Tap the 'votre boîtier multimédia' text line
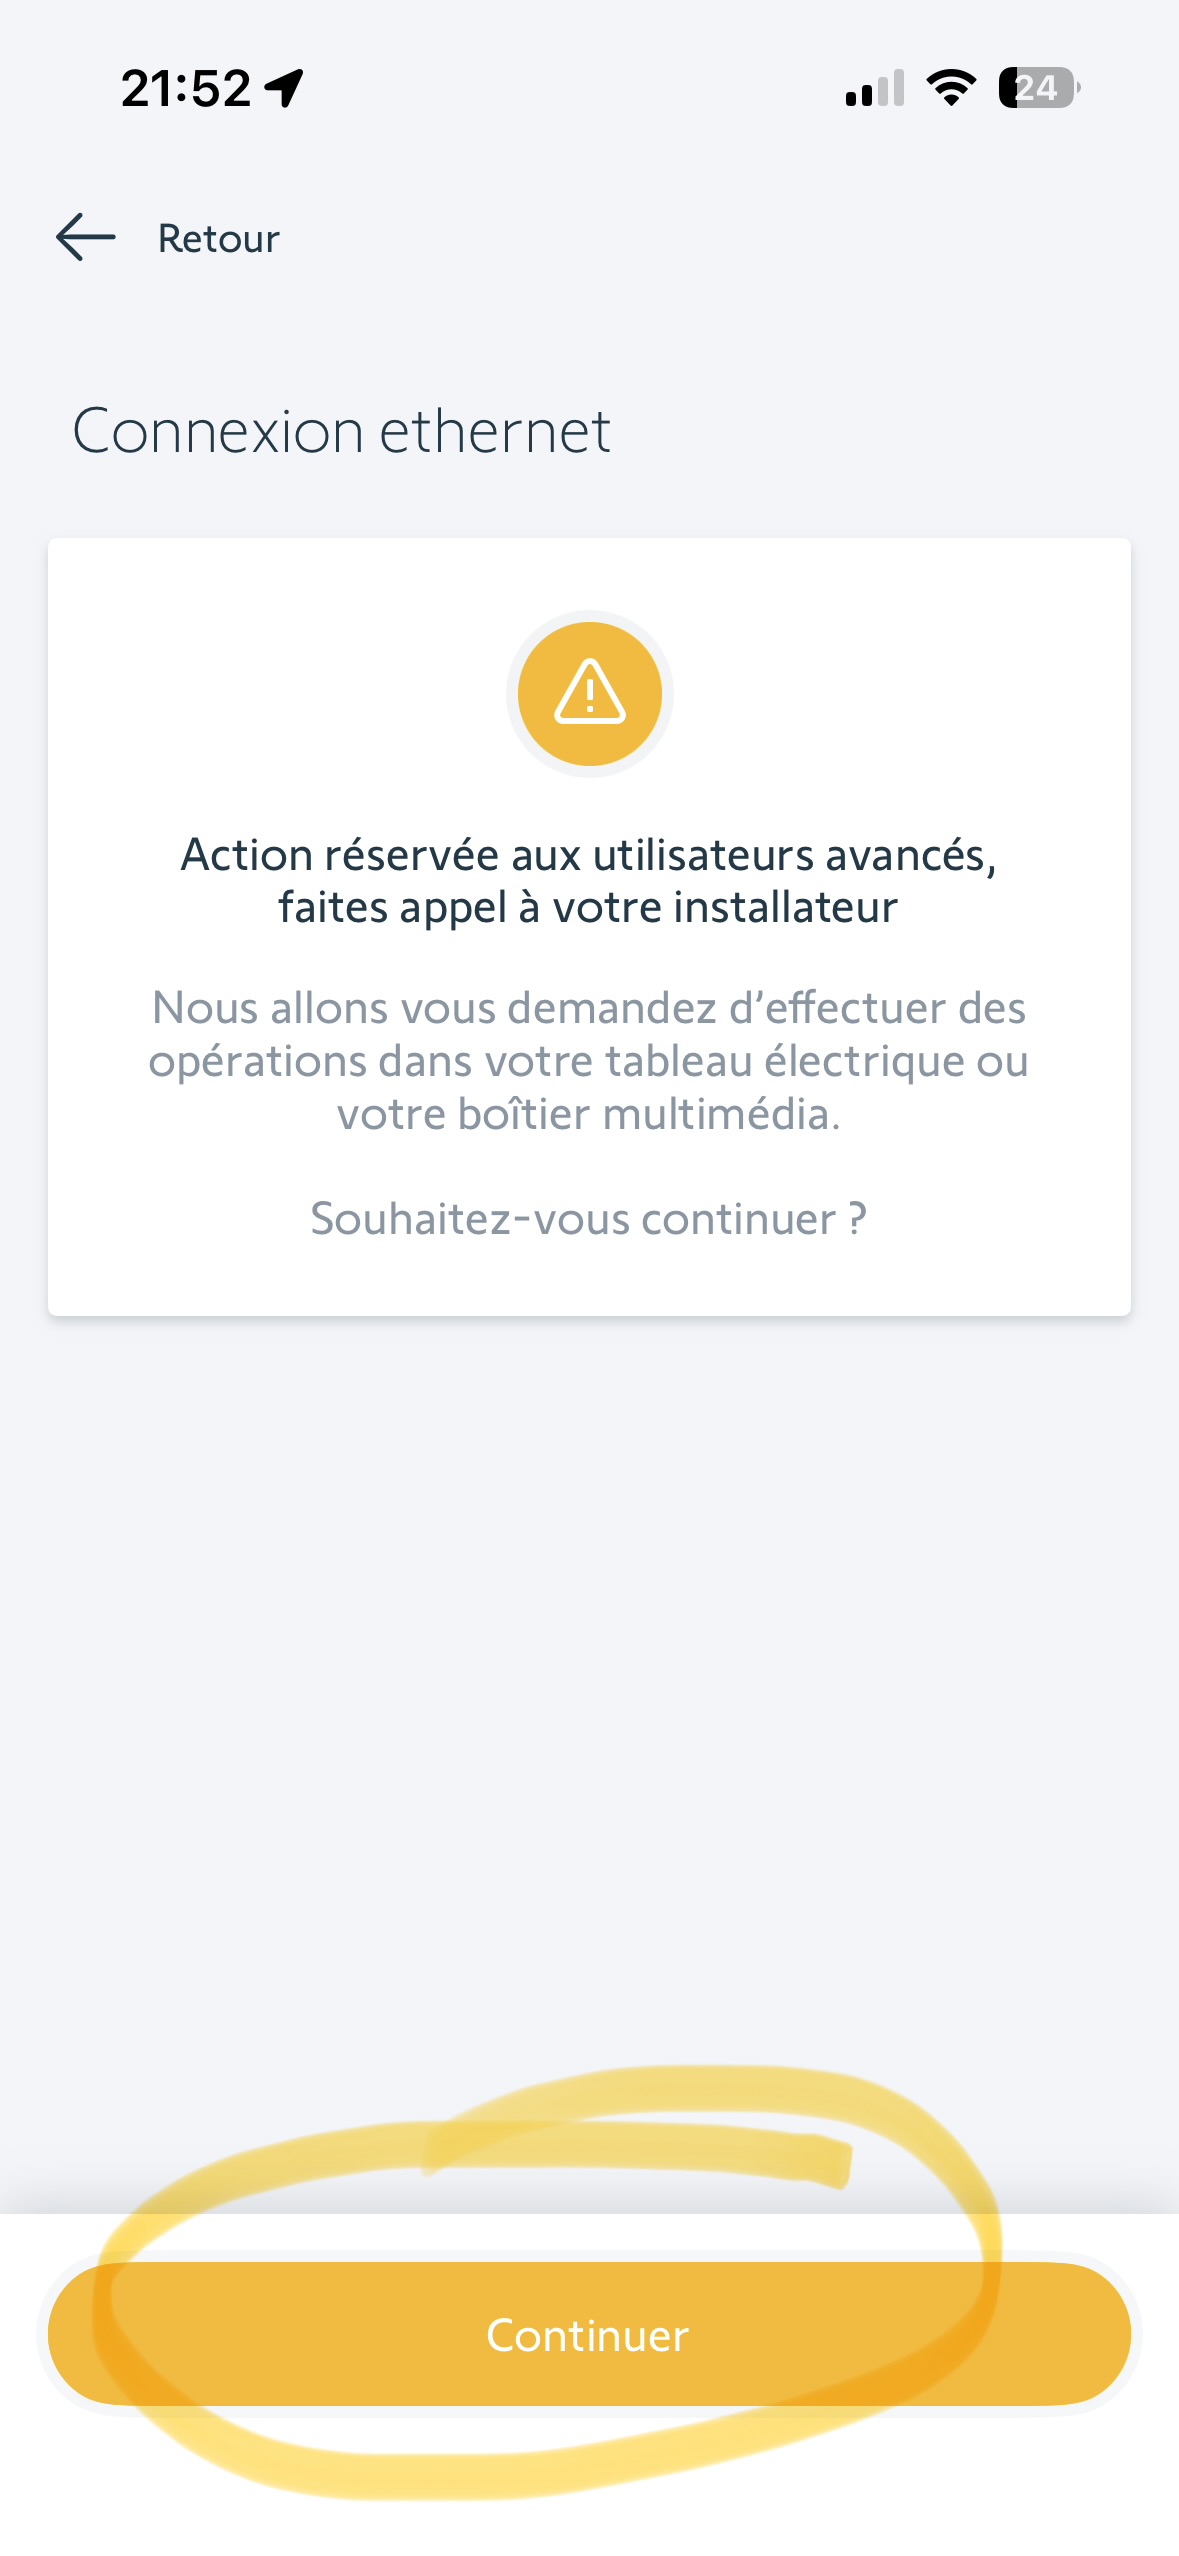Image resolution: width=1179 pixels, height=2556 pixels. [x=589, y=1114]
